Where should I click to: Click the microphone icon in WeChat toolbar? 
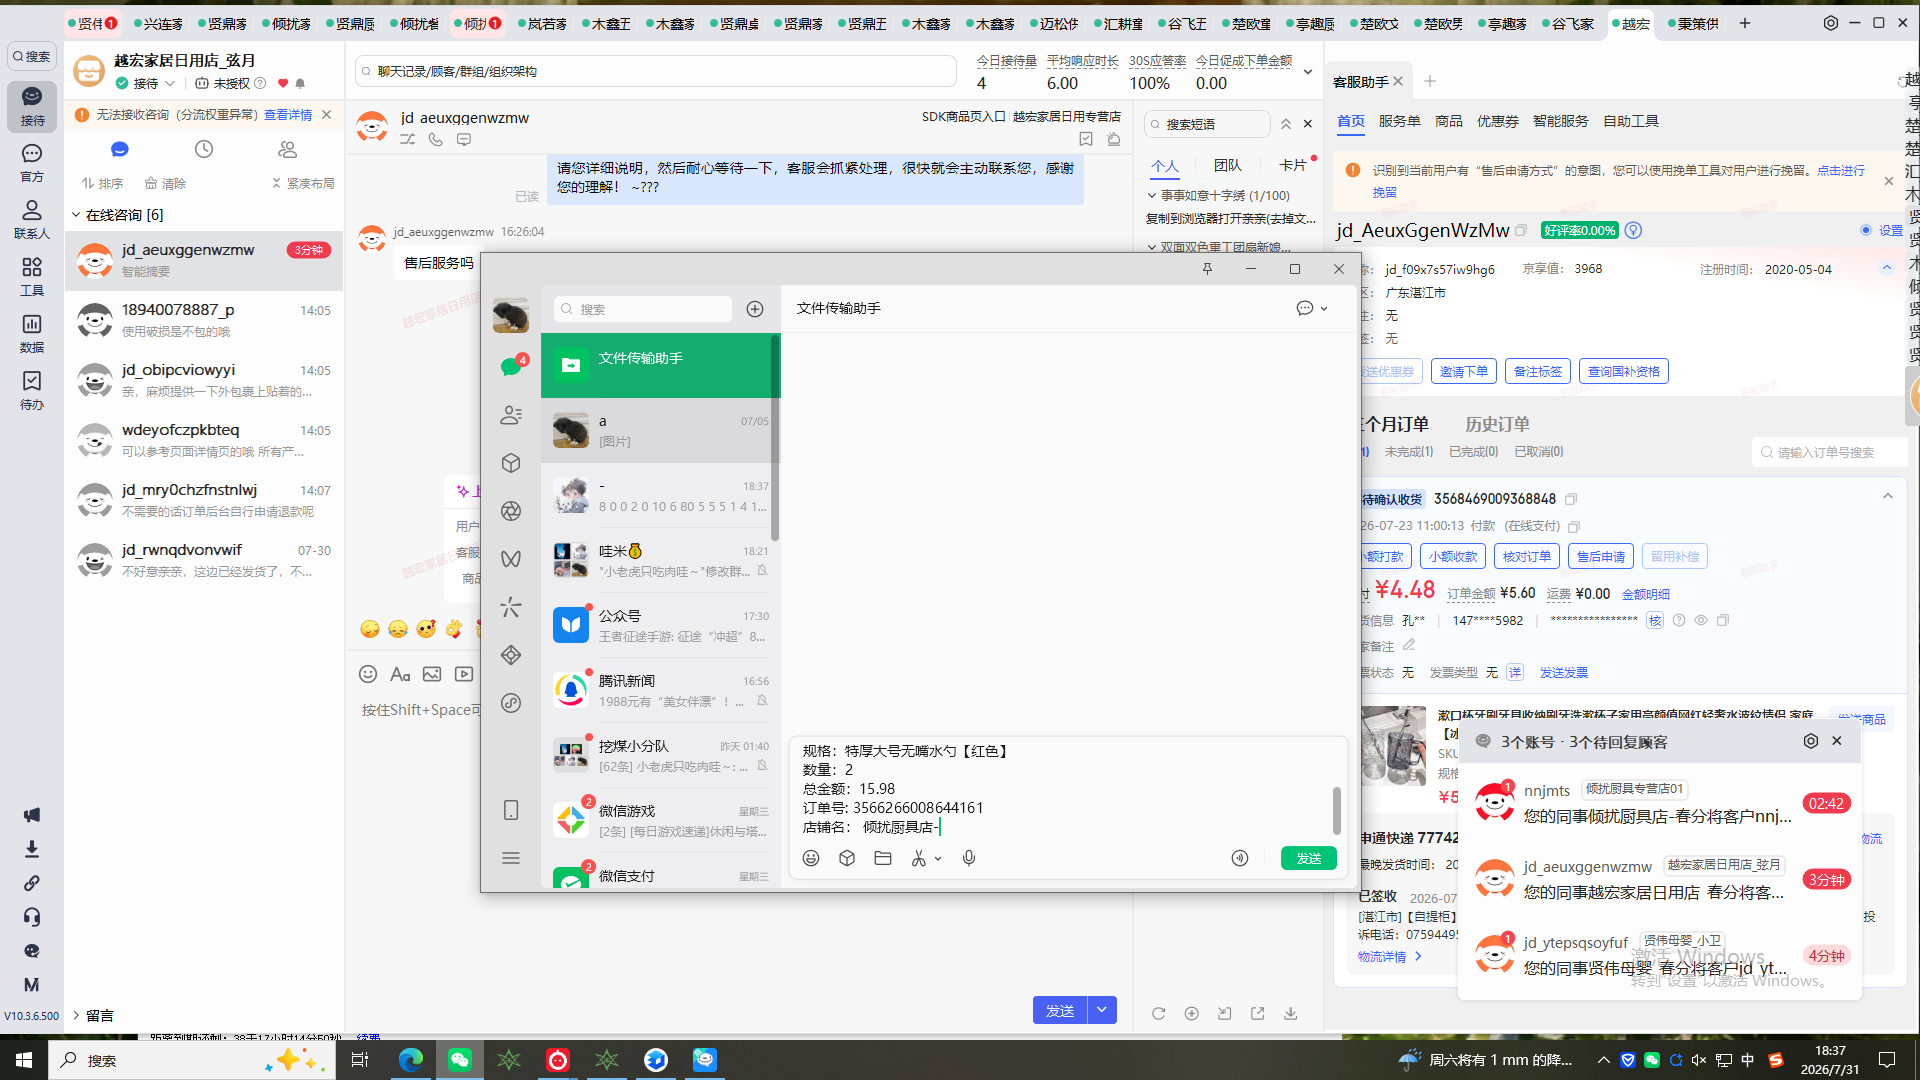(x=969, y=858)
